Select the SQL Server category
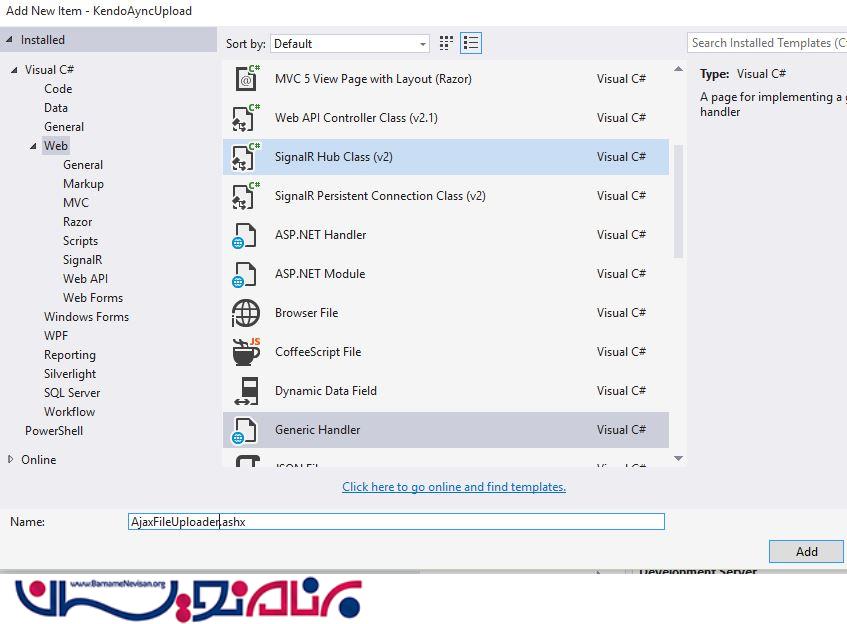Viewport: 847px width, 624px height. (72, 393)
